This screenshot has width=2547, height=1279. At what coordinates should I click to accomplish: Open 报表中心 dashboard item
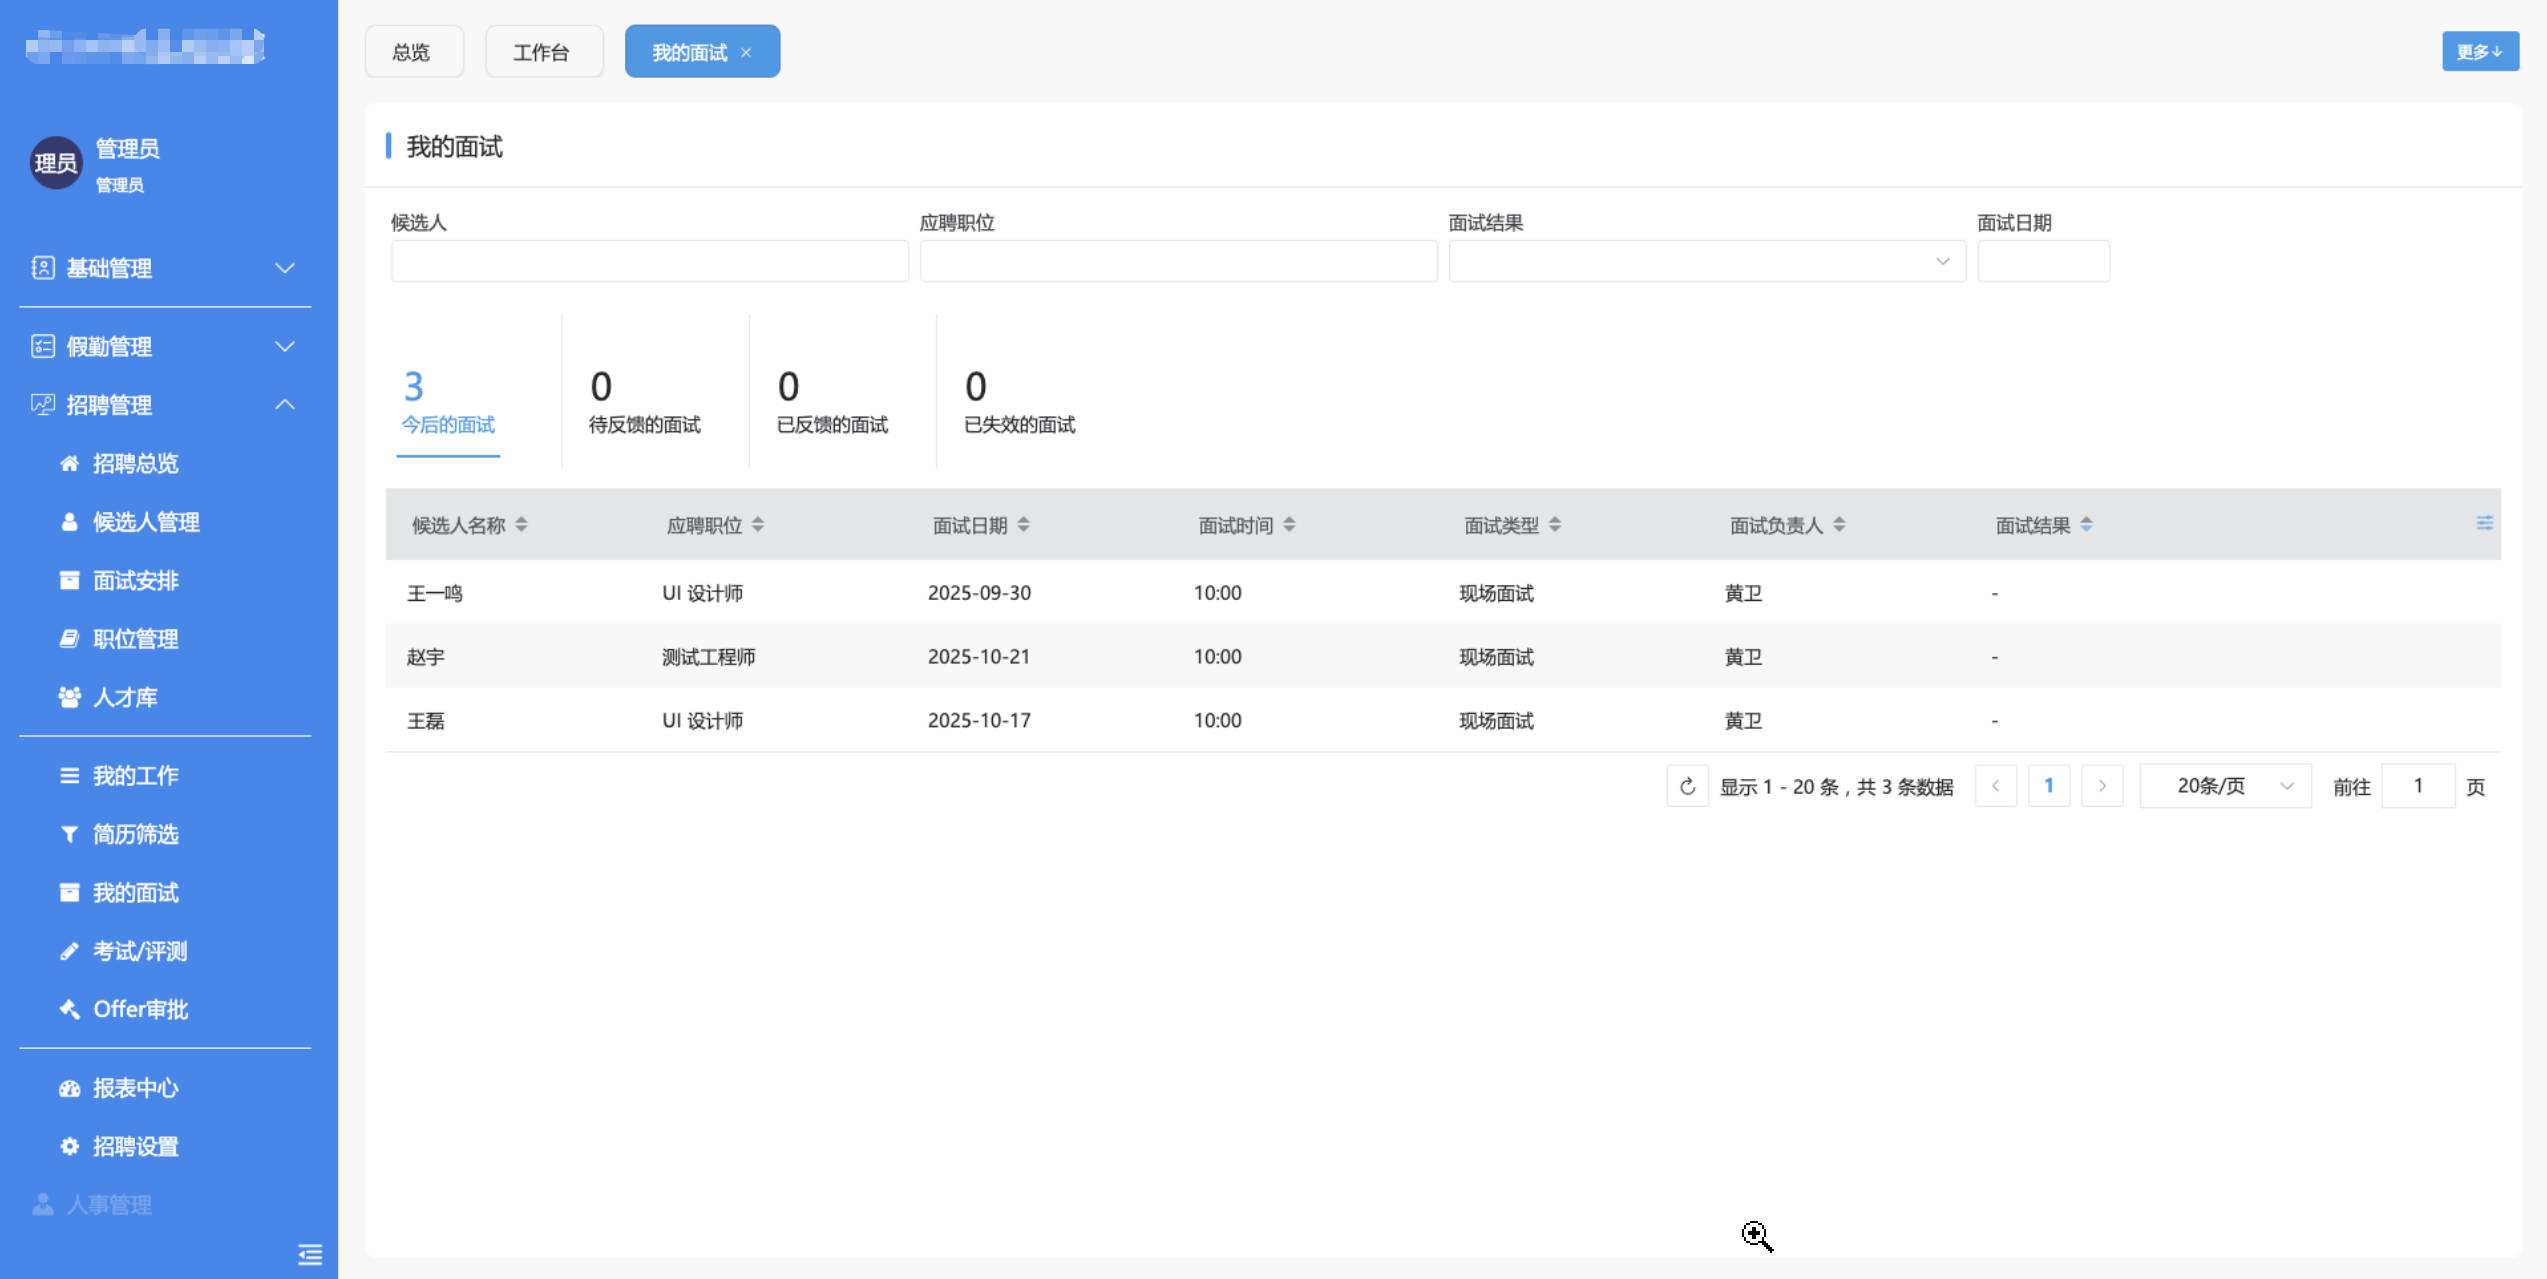[134, 1087]
